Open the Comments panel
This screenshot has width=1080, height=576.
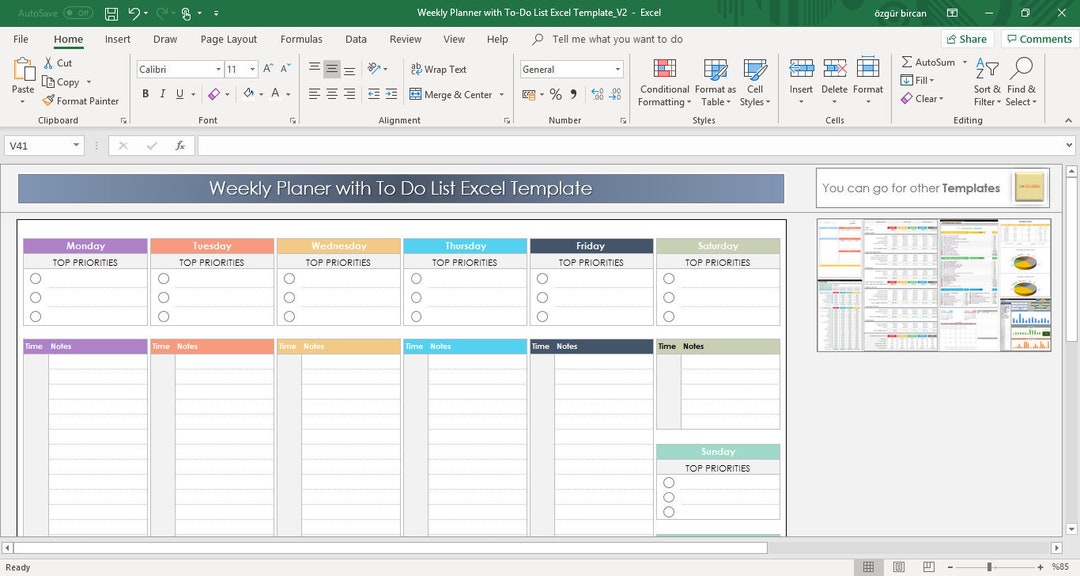pos(1039,38)
